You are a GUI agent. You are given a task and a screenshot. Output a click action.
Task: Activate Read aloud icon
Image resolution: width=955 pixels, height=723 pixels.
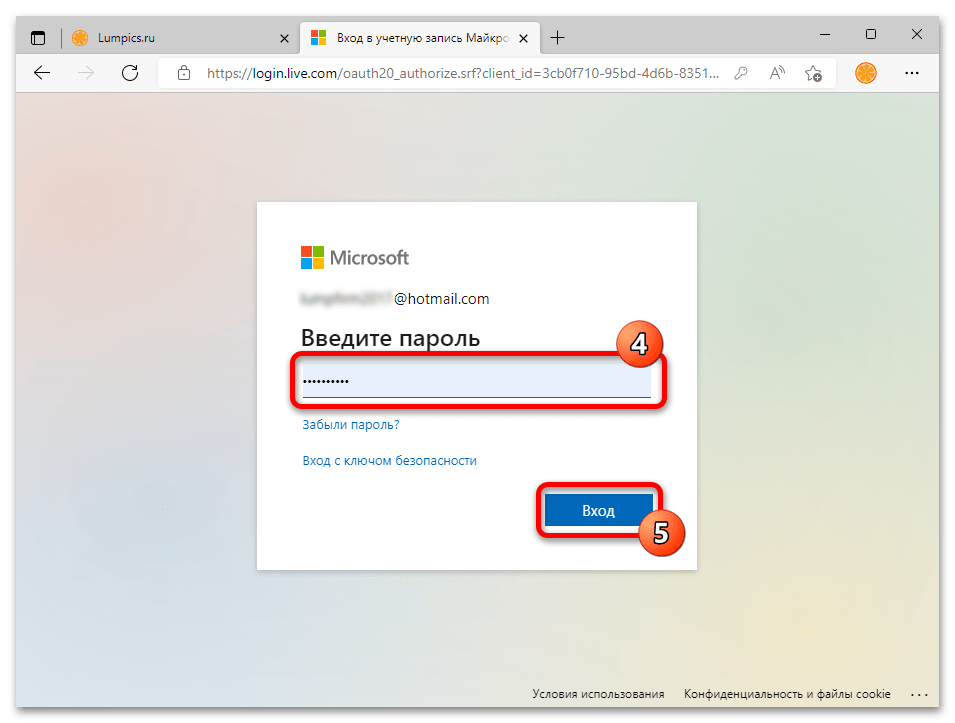777,73
